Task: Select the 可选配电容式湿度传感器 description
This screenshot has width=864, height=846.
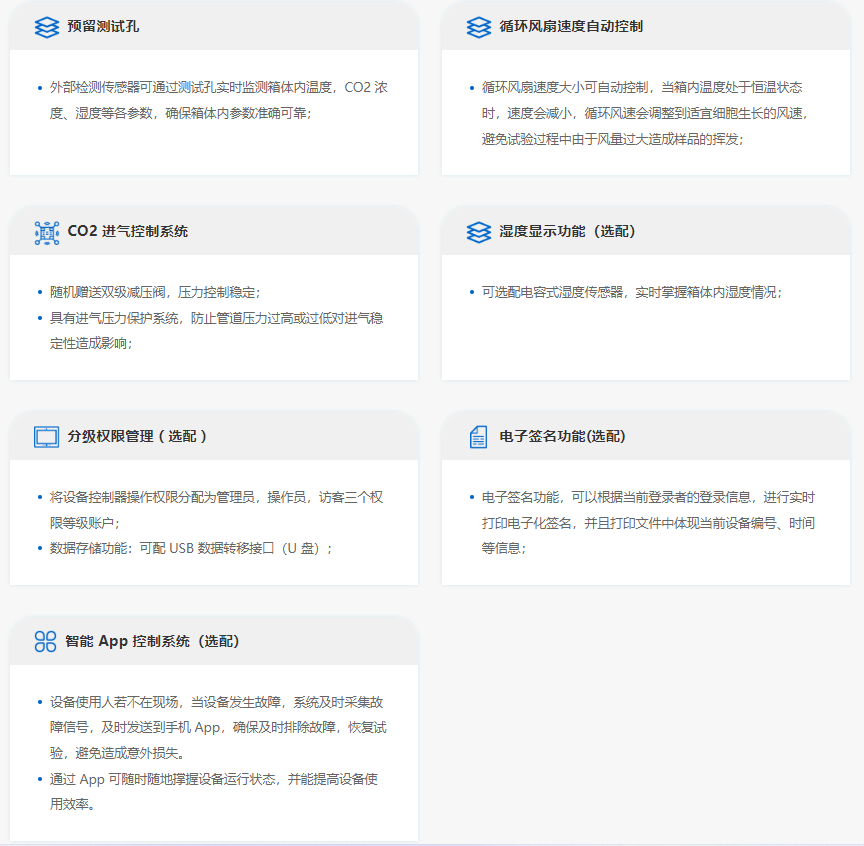Action: point(631,293)
